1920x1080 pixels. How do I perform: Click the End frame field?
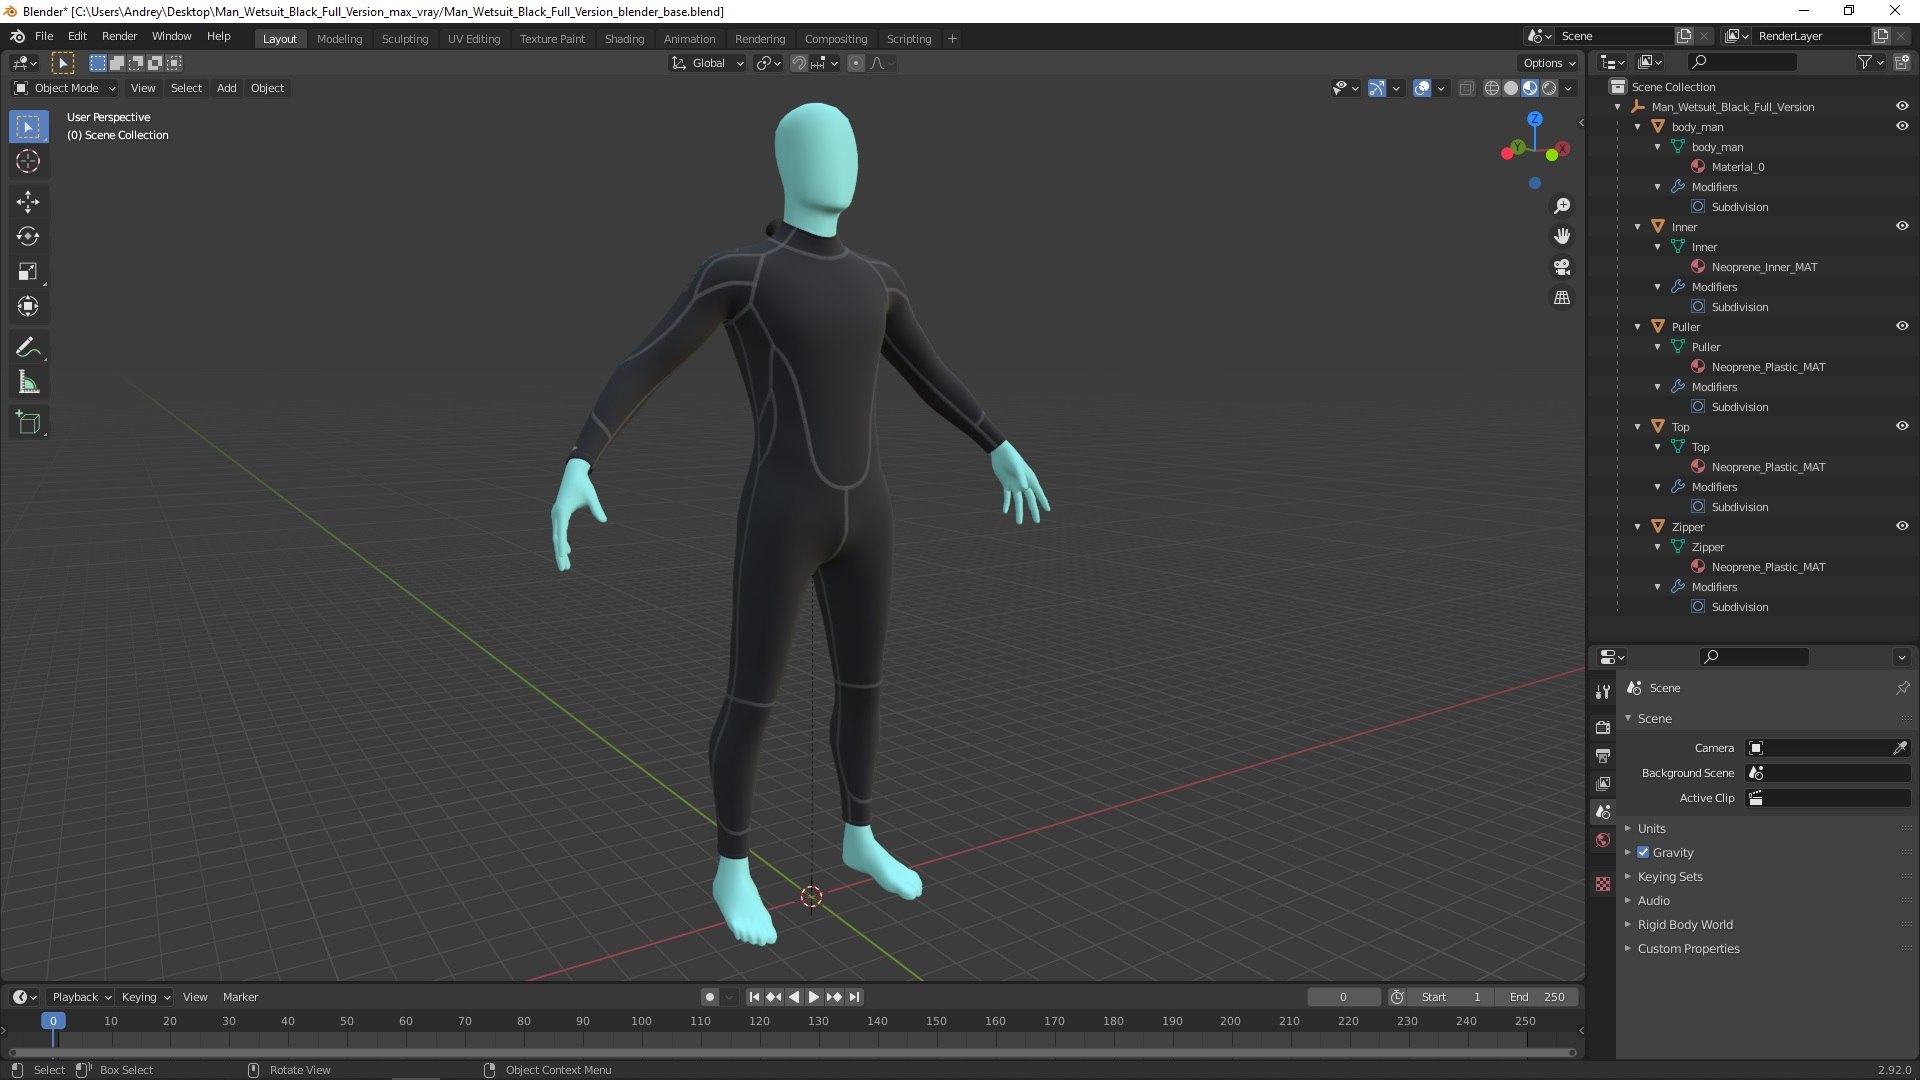click(x=1537, y=997)
